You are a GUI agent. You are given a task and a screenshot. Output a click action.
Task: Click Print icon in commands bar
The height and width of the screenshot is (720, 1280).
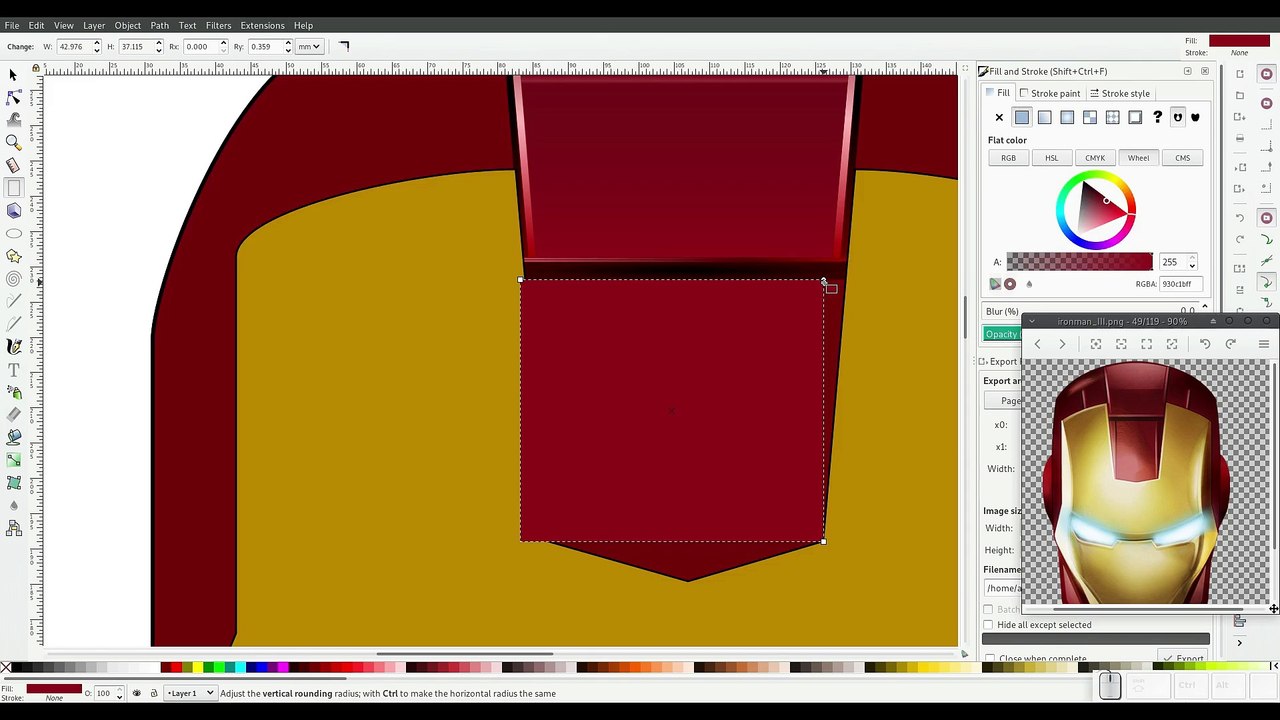[x=1240, y=139]
